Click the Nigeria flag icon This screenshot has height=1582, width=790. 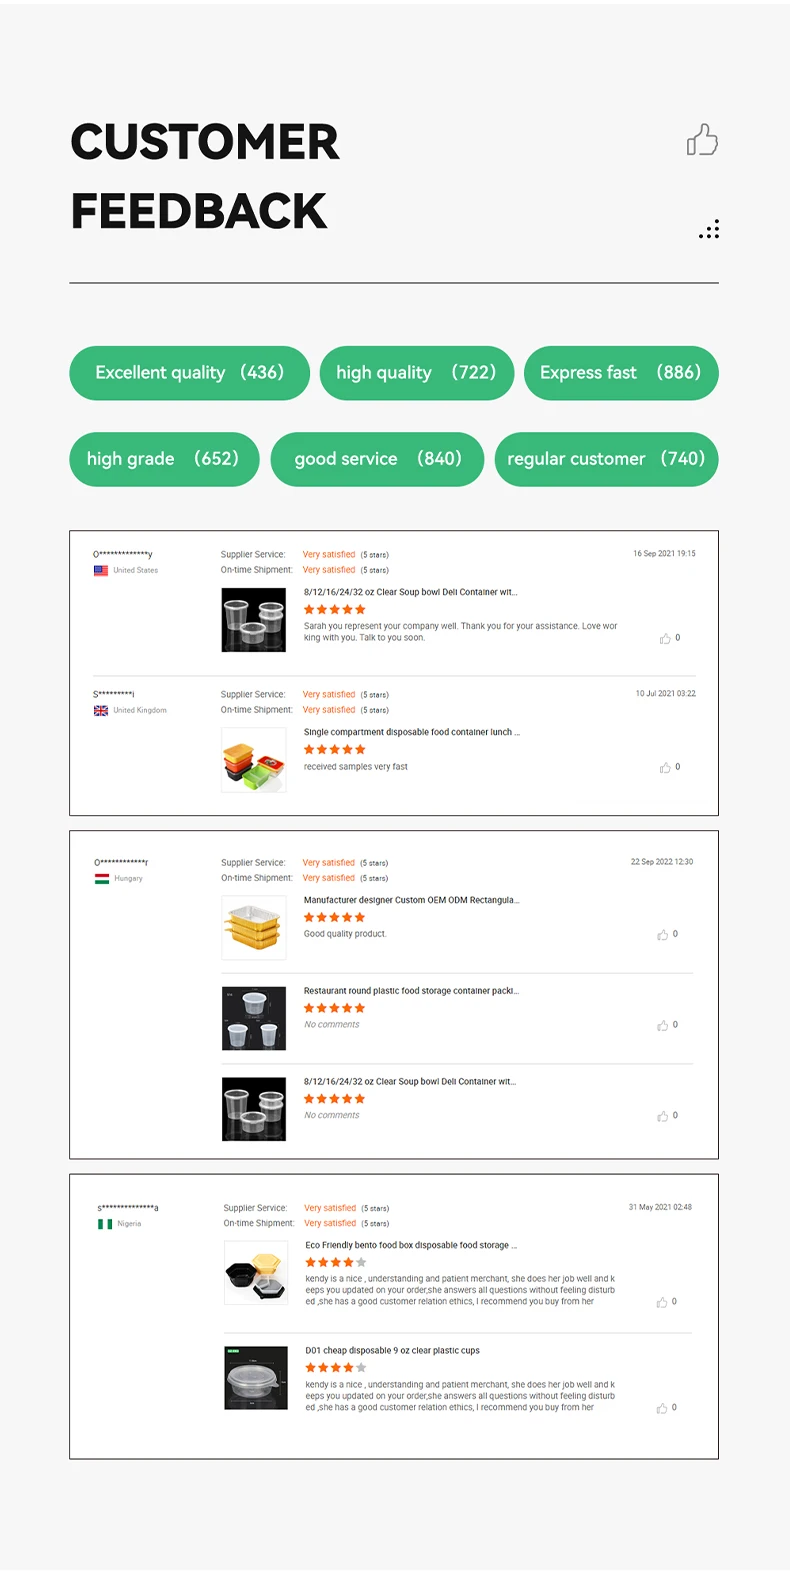point(105,1224)
